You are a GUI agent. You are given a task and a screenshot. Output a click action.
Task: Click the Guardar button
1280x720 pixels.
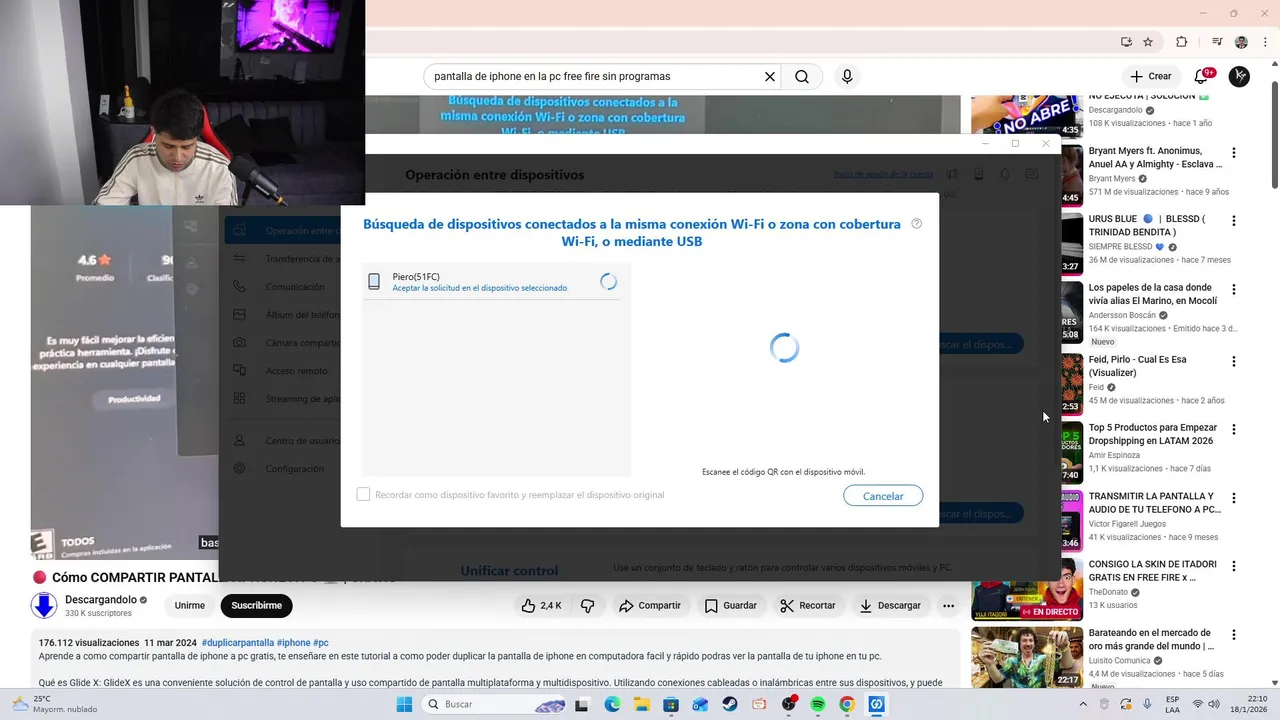point(731,605)
